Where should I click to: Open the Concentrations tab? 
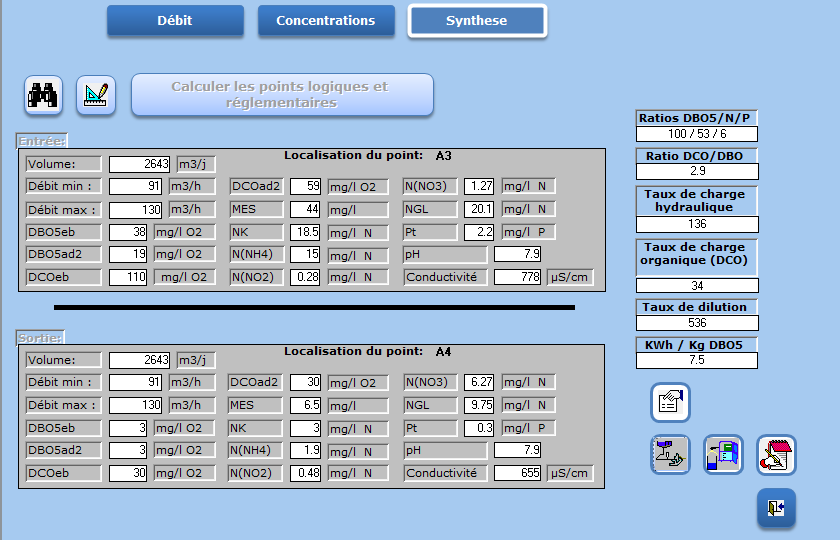tap(326, 21)
